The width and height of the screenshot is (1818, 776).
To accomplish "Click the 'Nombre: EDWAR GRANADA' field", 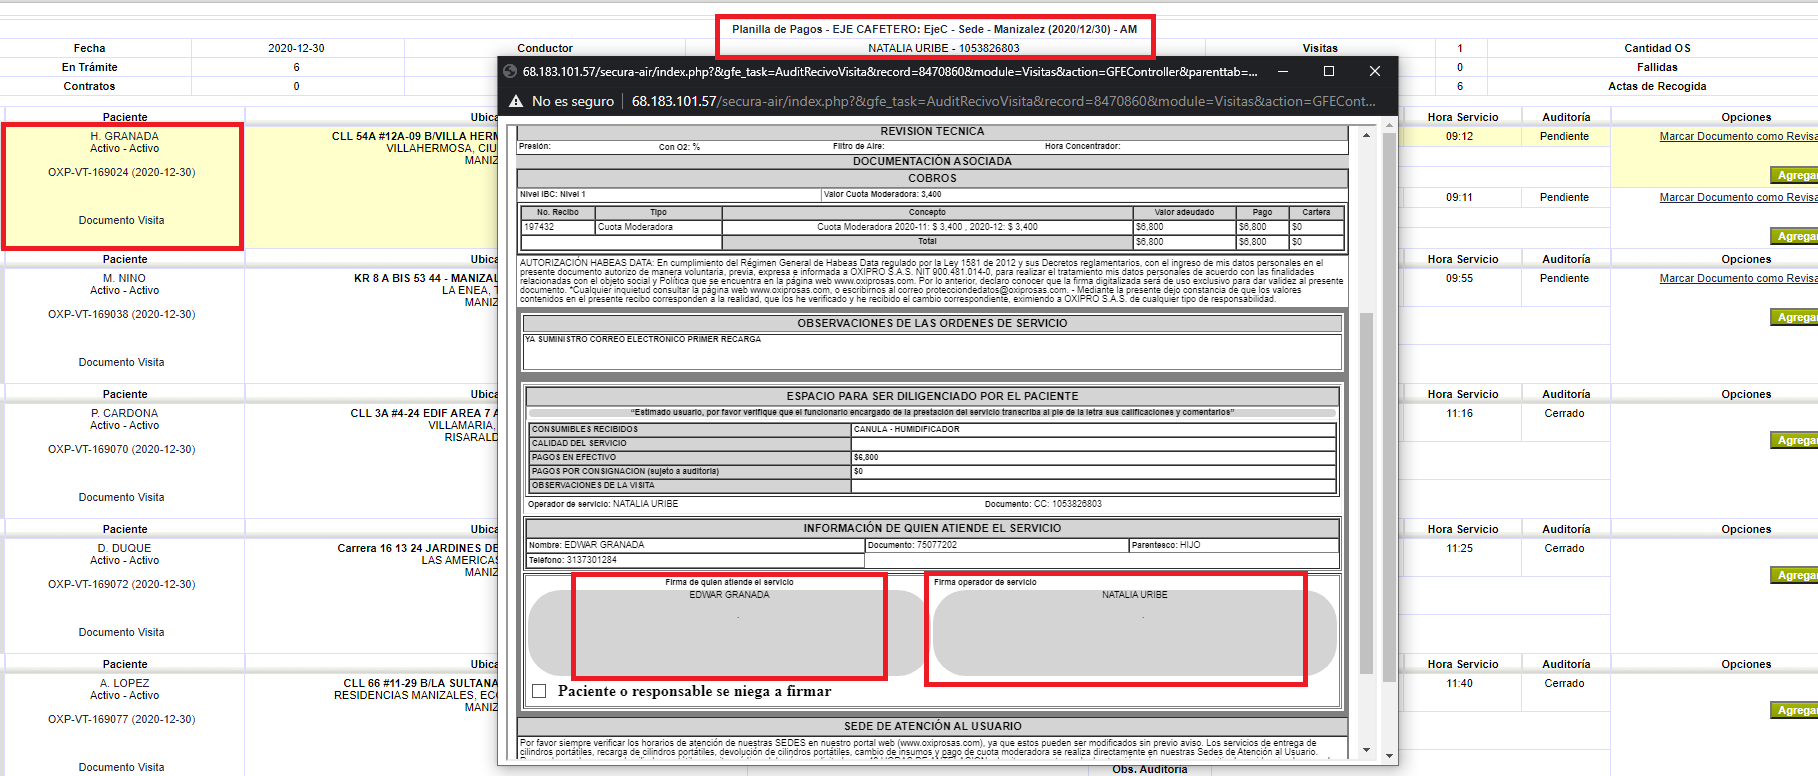I will pos(695,545).
